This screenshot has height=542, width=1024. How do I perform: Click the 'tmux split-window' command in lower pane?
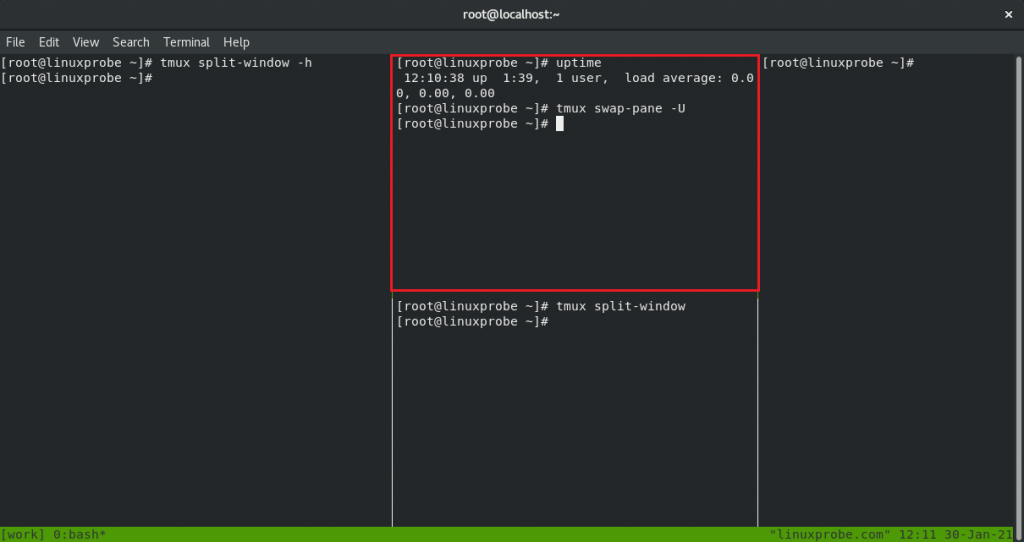[x=620, y=306]
